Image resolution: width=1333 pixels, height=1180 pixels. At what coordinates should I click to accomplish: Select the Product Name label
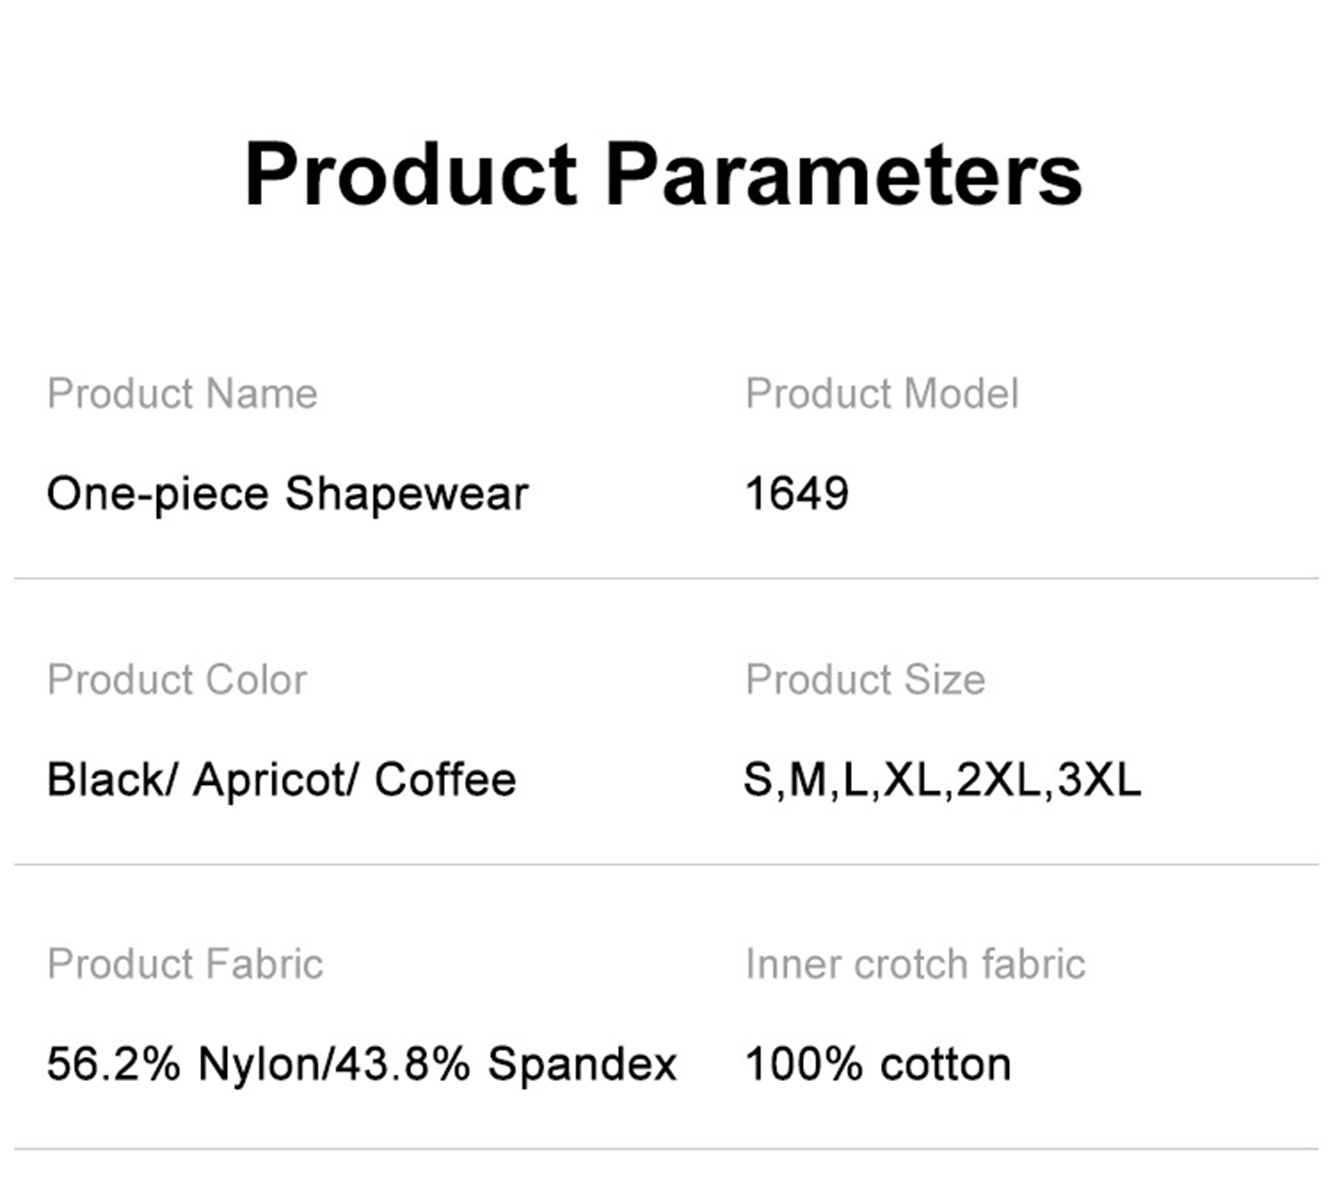tap(182, 393)
